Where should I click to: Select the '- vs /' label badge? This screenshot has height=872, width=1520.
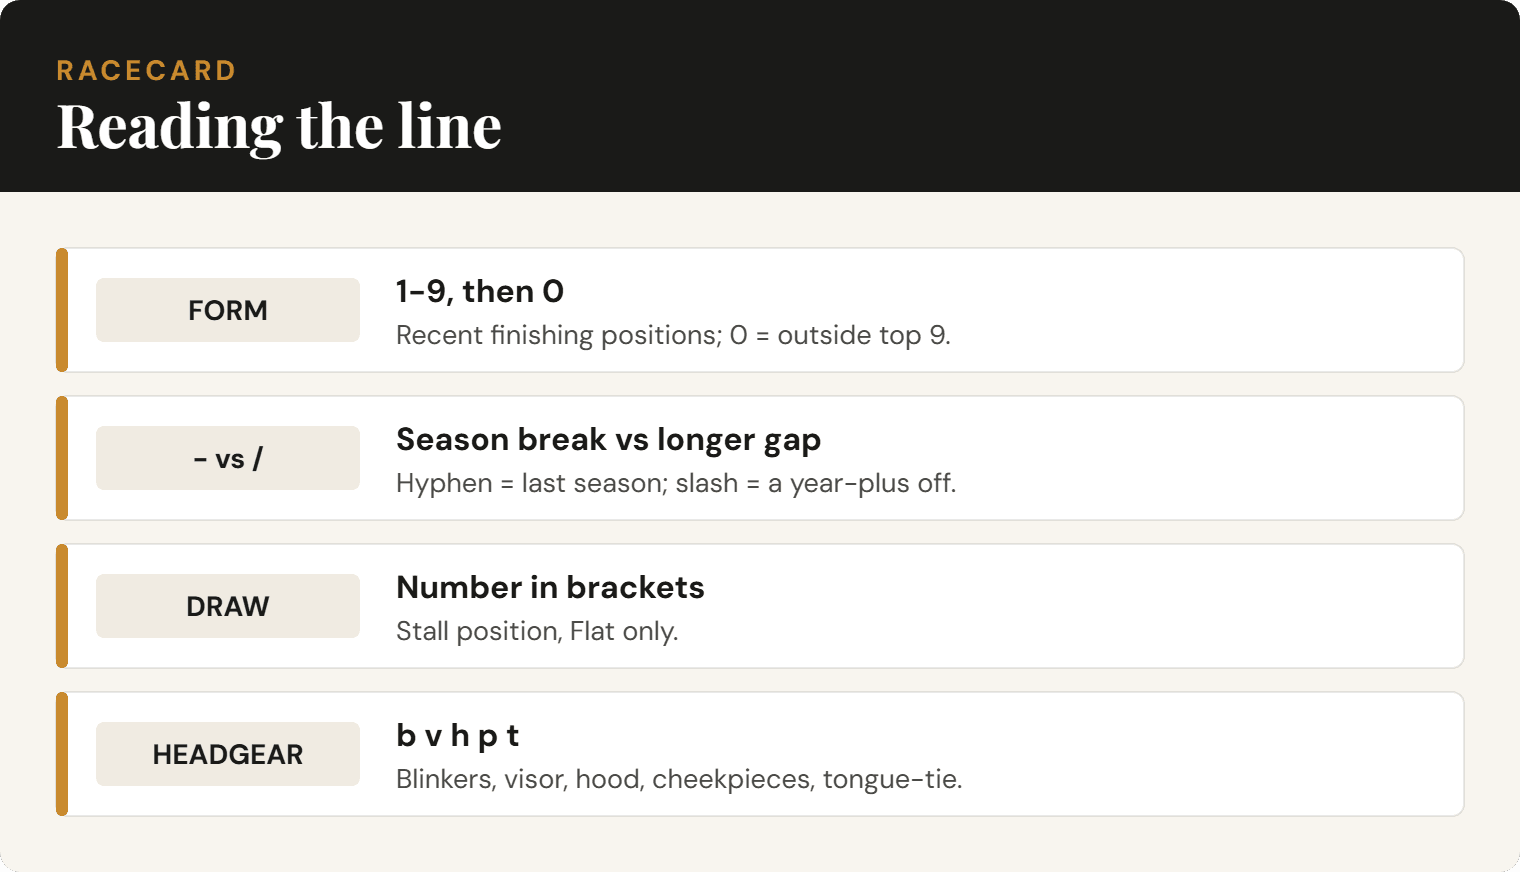pos(228,458)
